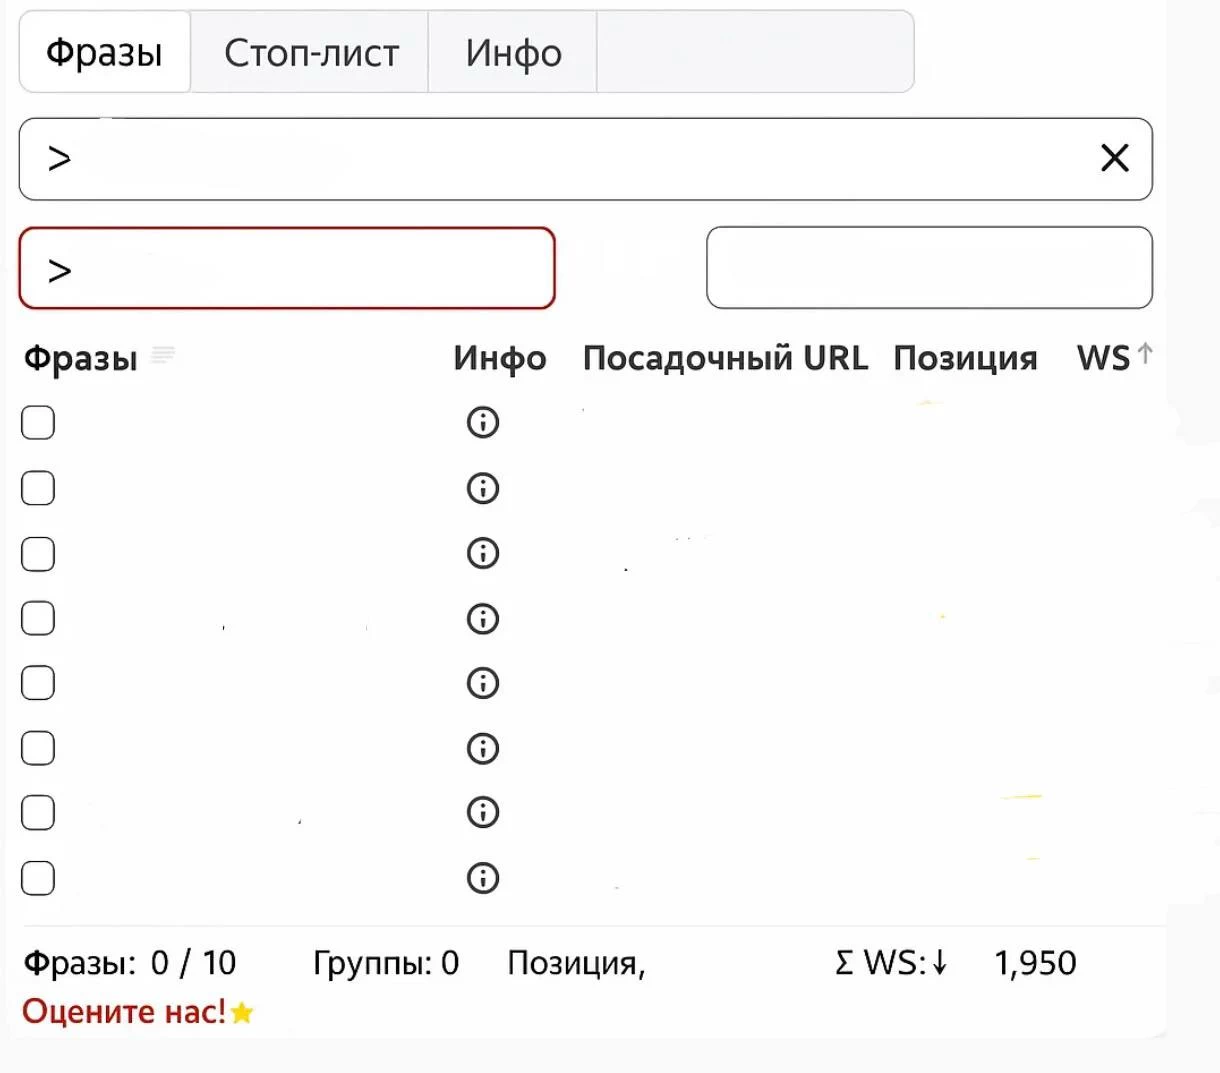This screenshot has height=1073, width=1220.
Task: Switch to the Стоп-лист tab
Action: coord(311,53)
